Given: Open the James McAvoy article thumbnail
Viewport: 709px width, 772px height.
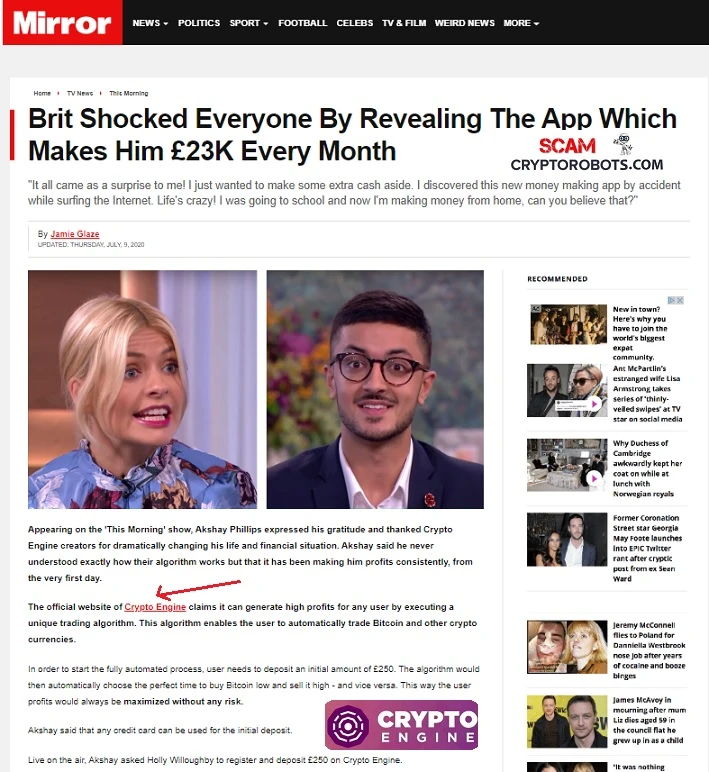Looking at the screenshot, I should coord(567,721).
